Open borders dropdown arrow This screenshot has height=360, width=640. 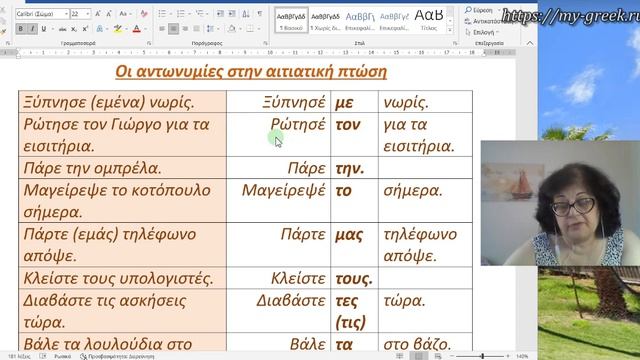click(x=259, y=29)
